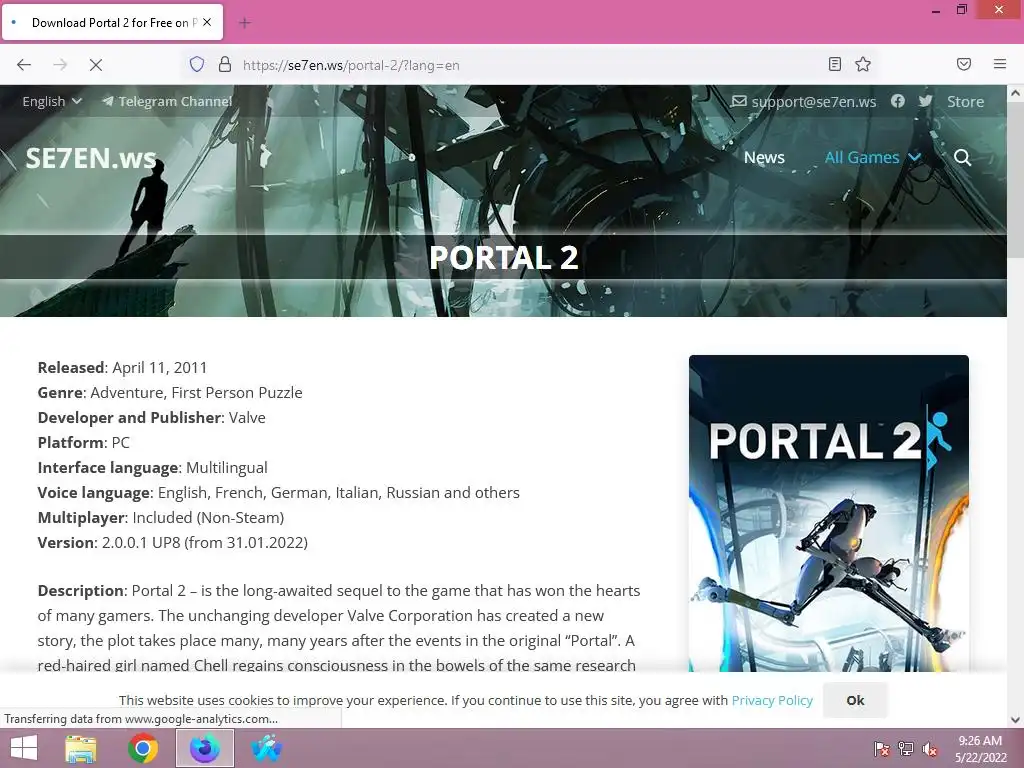Viewport: 1024px width, 768px height.
Task: Close the Download Portal 2 tab
Action: (207, 22)
